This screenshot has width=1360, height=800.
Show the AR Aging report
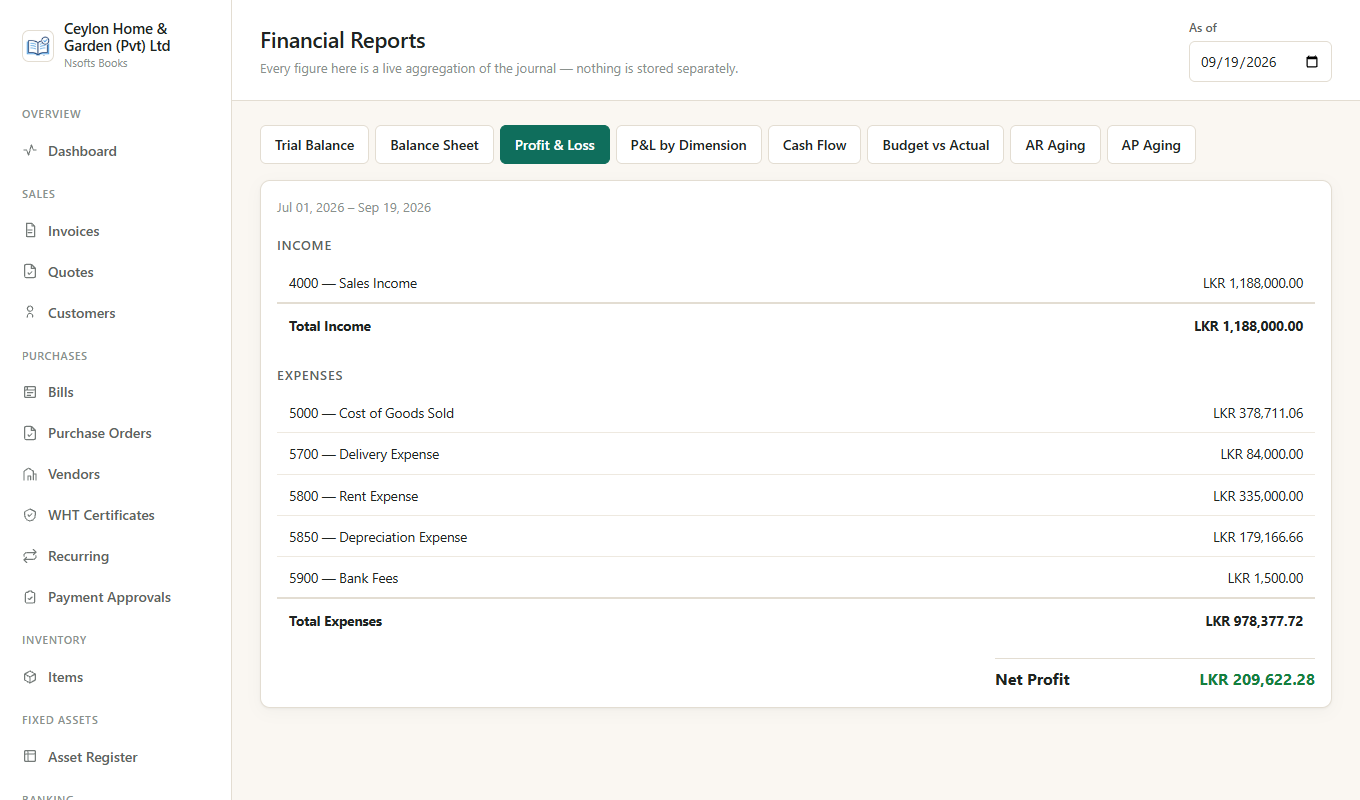point(1055,145)
